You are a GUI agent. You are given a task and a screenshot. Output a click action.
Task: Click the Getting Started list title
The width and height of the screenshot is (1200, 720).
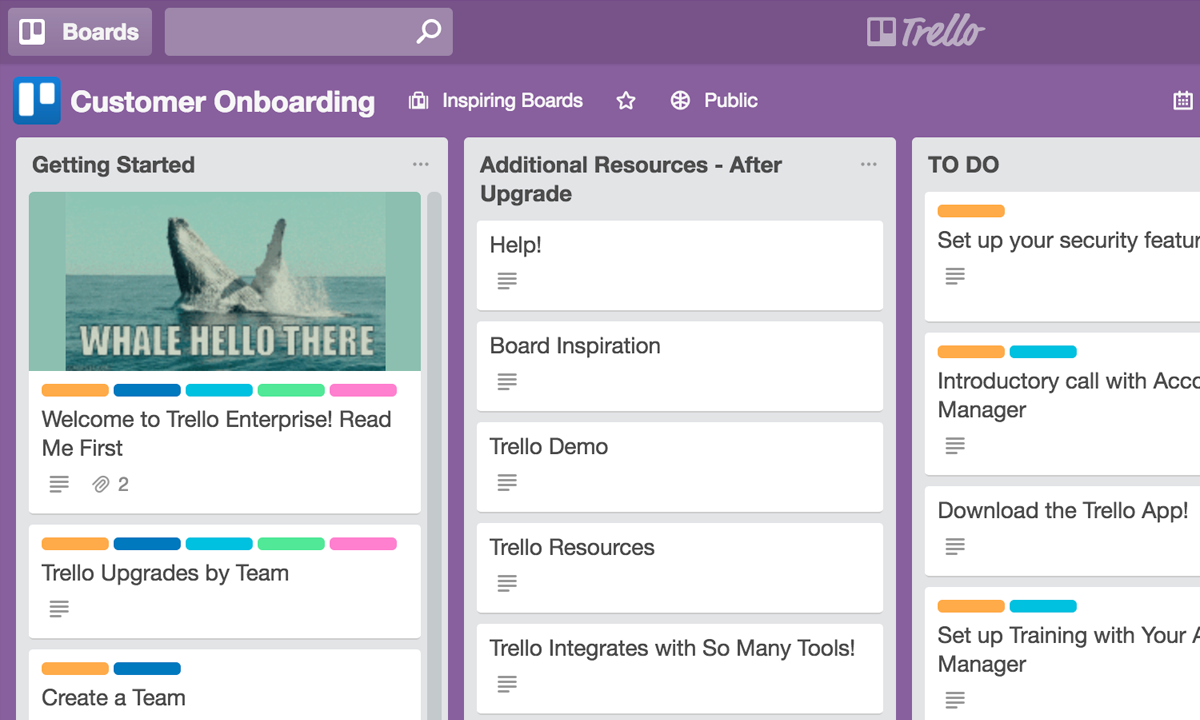click(113, 165)
